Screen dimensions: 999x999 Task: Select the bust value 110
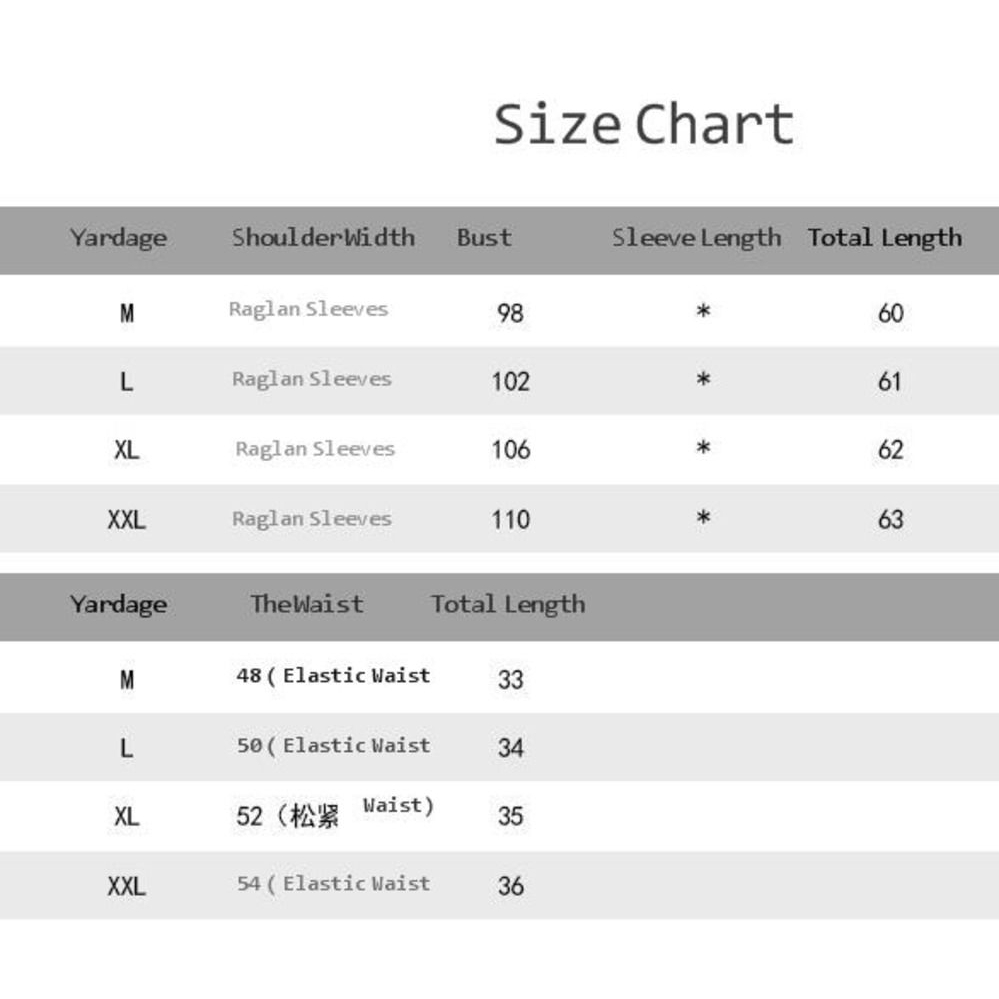tap(510, 519)
